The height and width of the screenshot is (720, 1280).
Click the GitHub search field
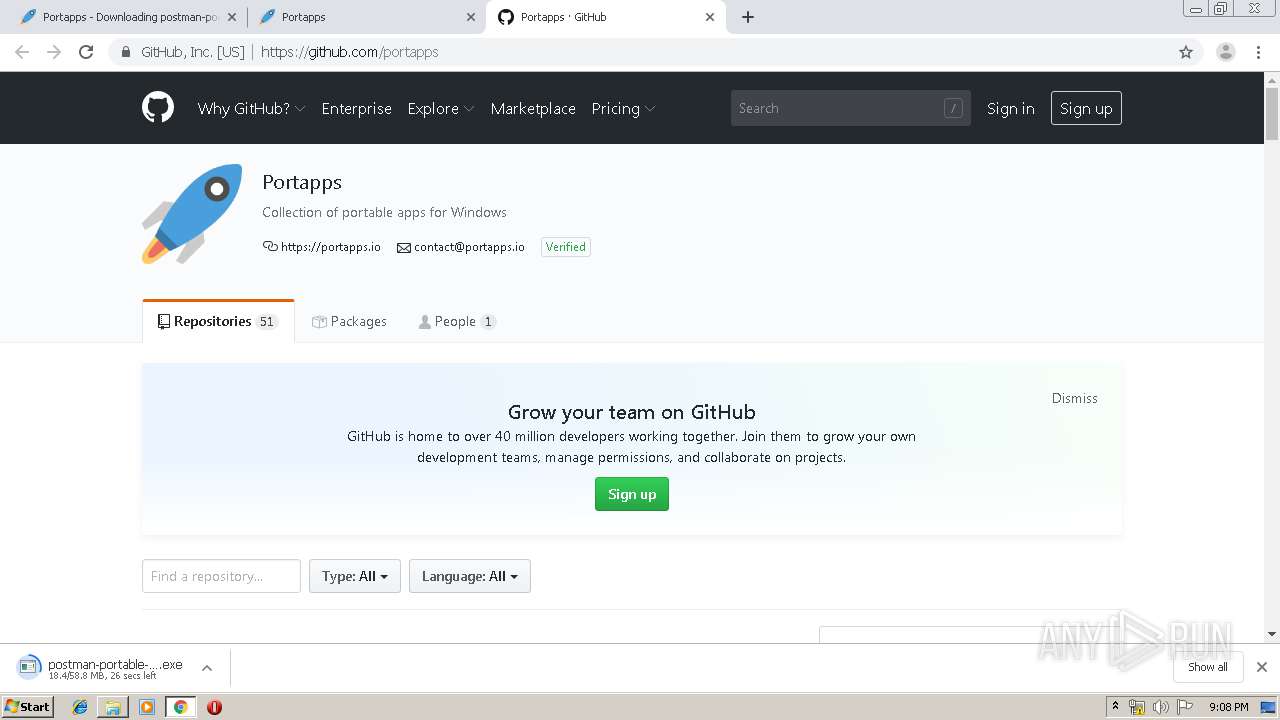tap(851, 108)
